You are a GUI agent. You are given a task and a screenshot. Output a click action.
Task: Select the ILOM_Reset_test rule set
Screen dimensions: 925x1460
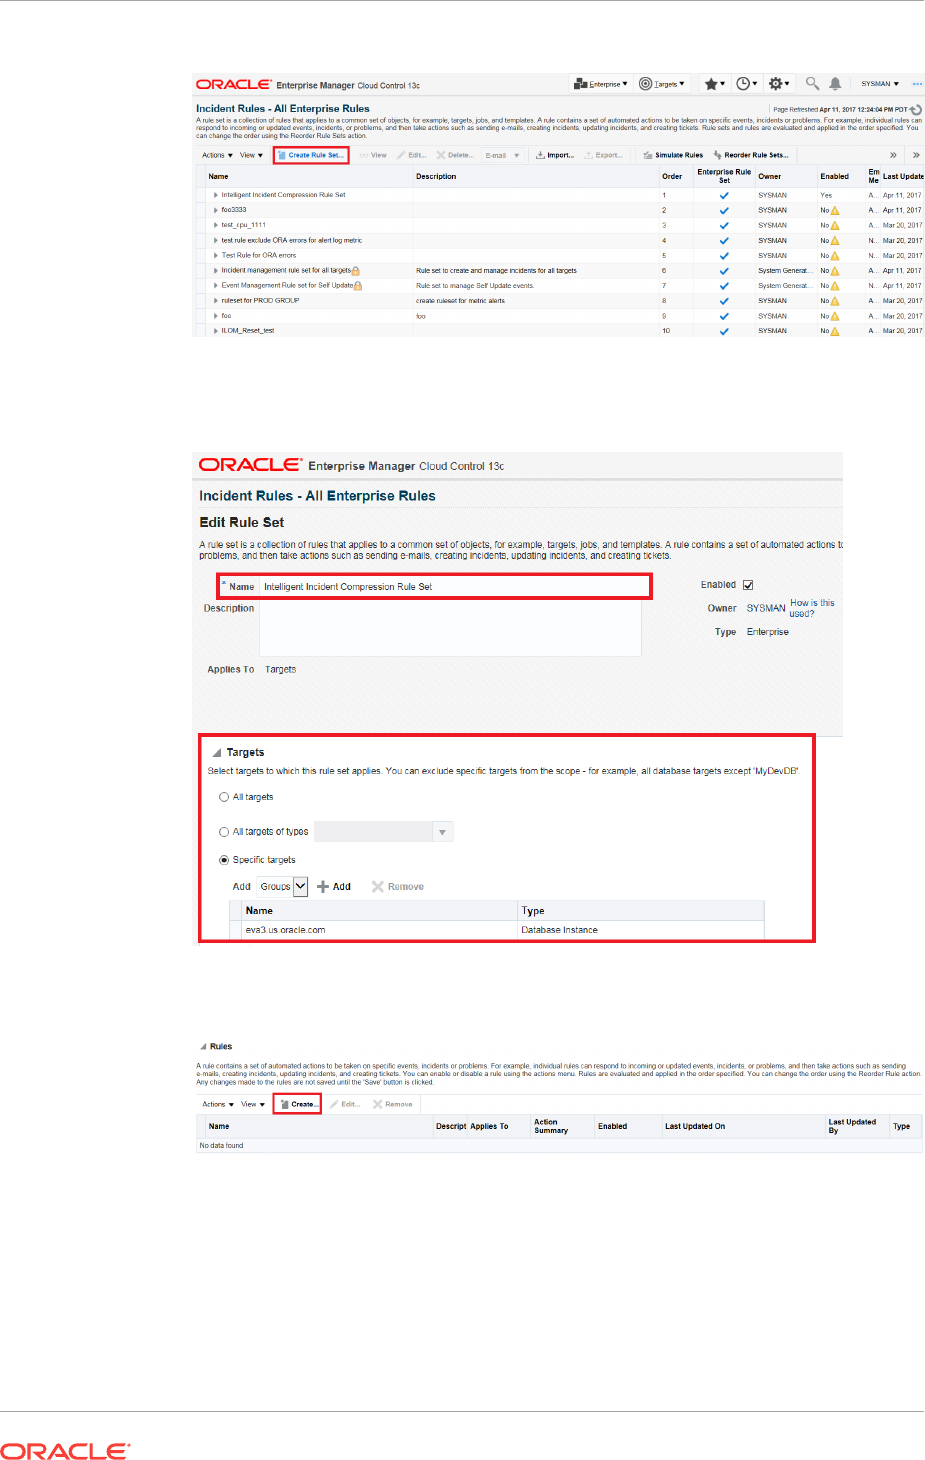247,331
